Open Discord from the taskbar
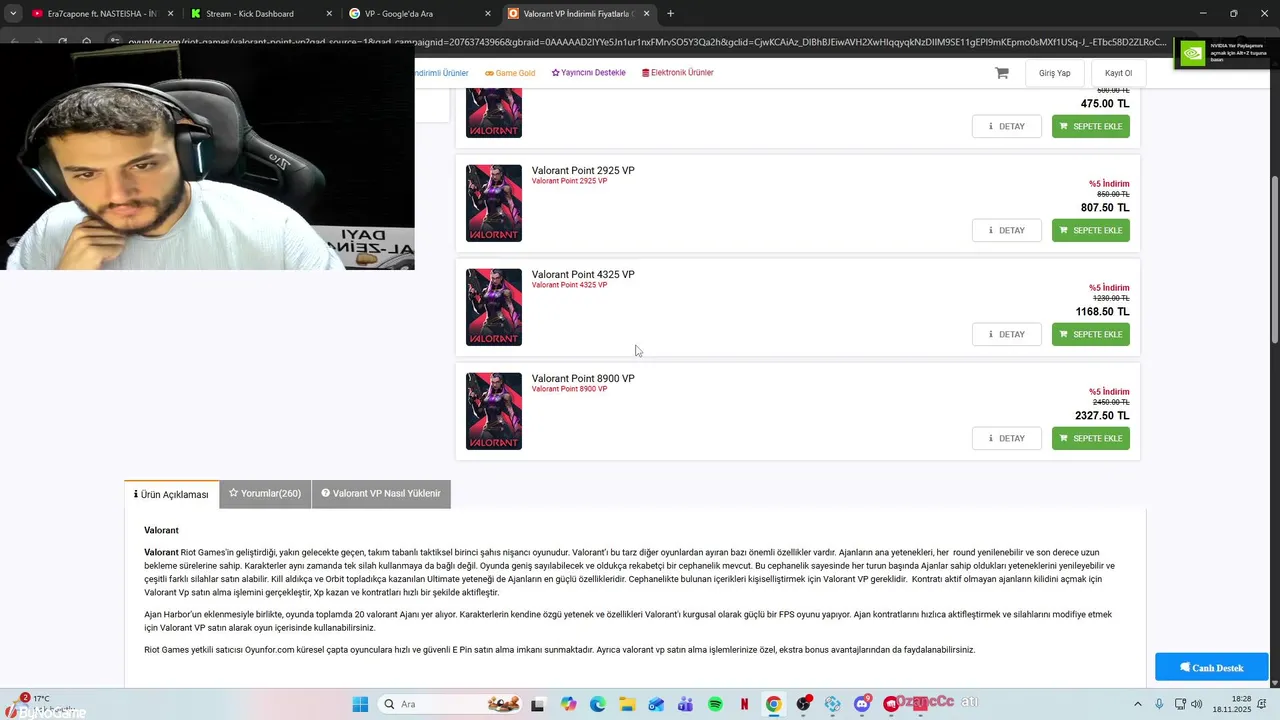Image resolution: width=1280 pixels, height=720 pixels. pyautogui.click(x=862, y=704)
